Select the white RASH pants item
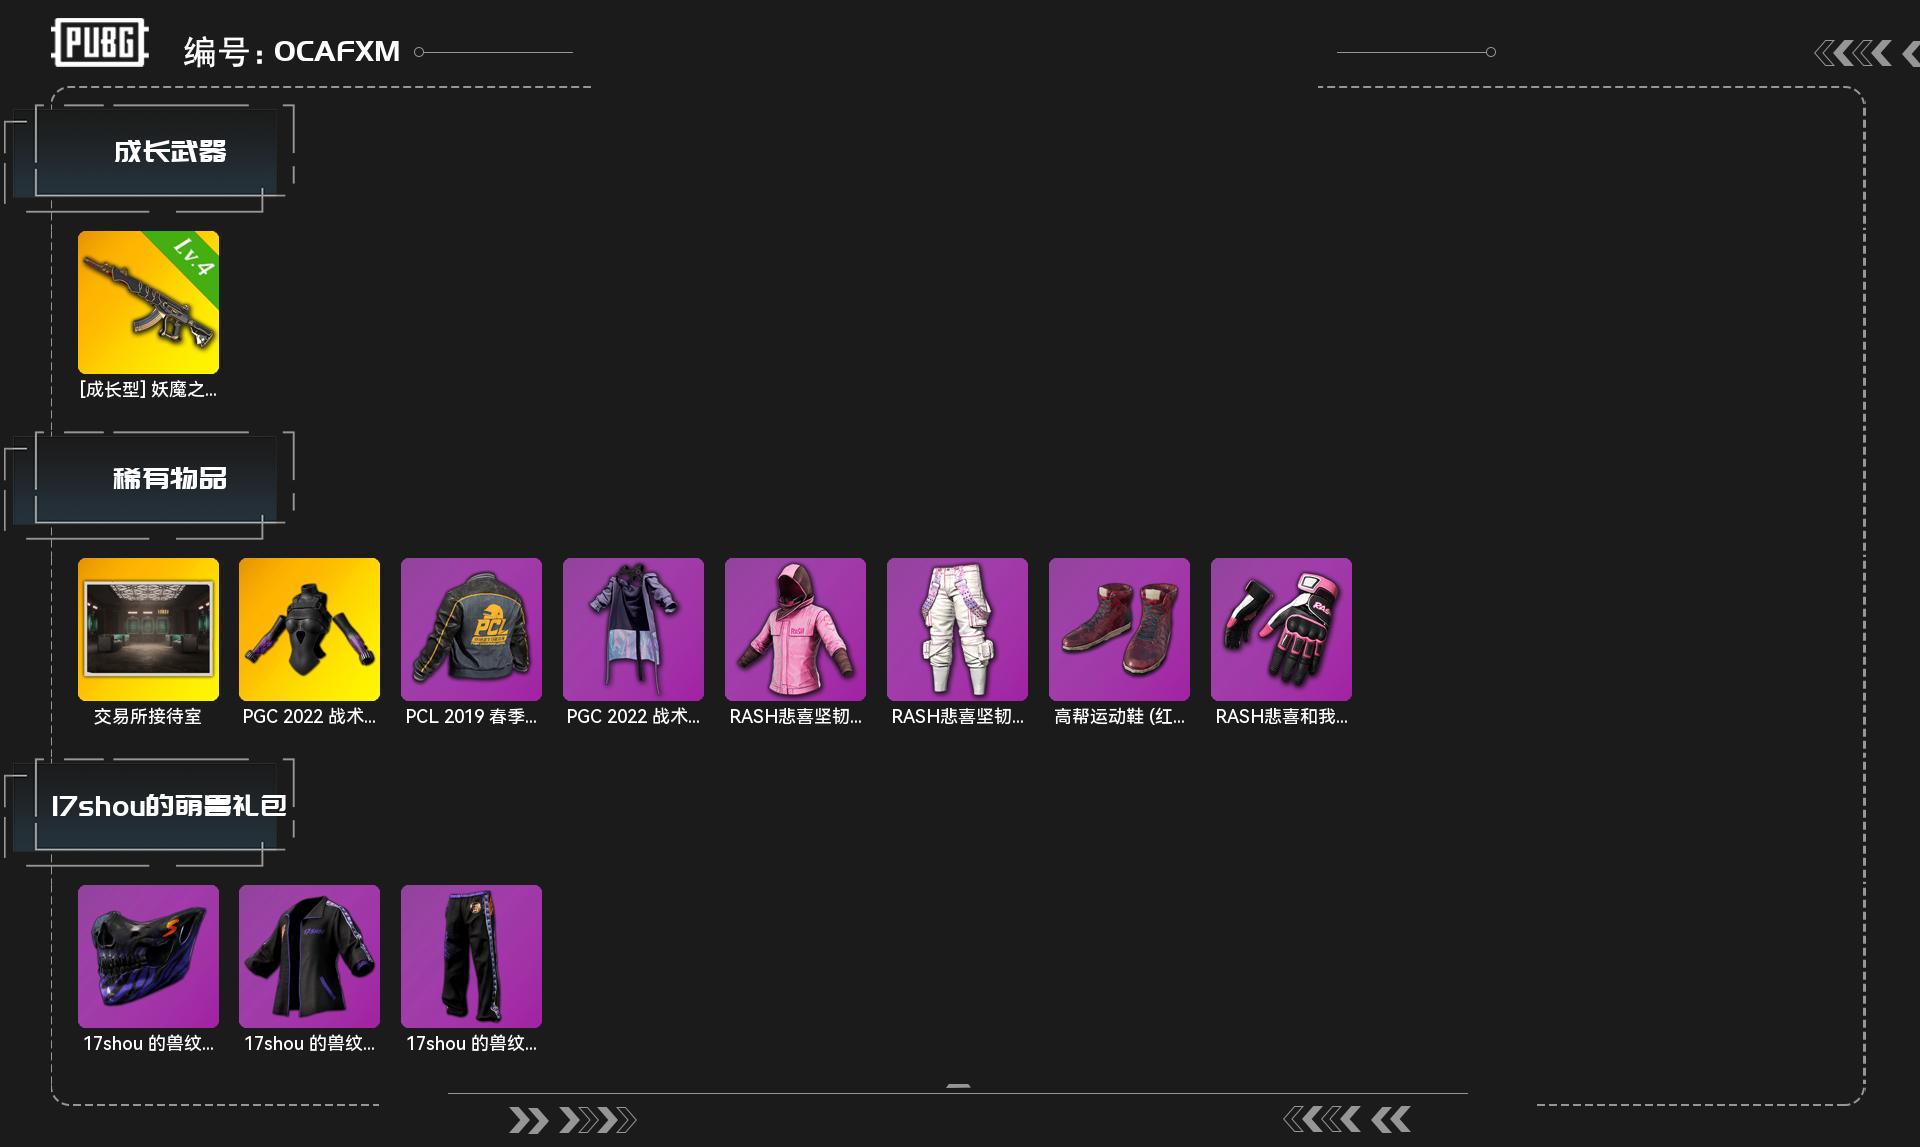1920x1147 pixels. [957, 629]
